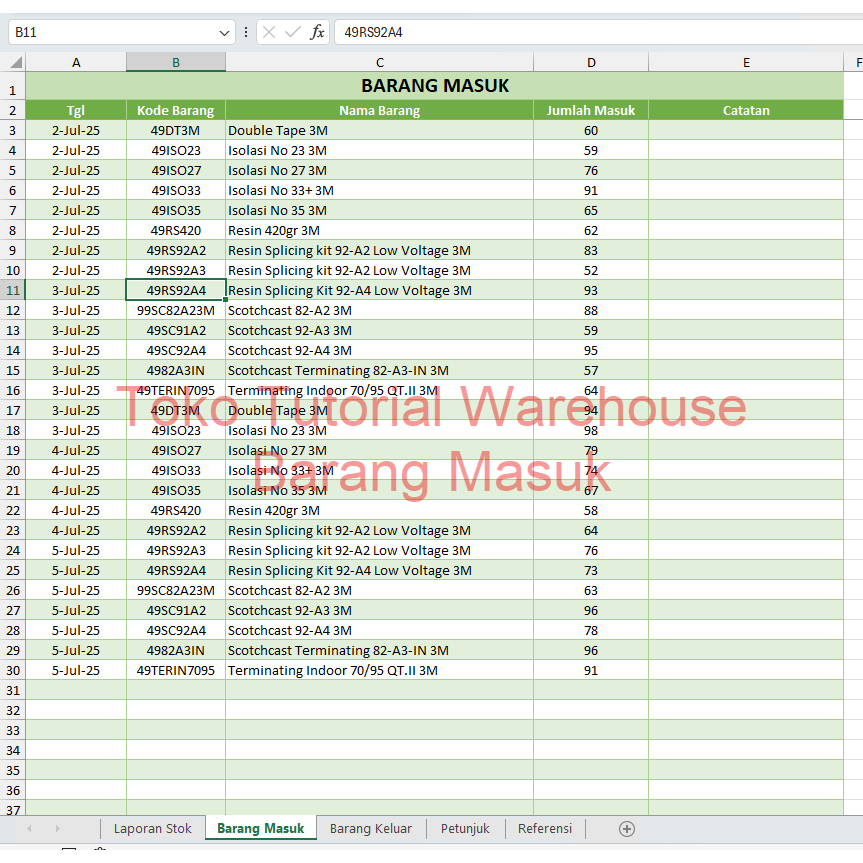Click the Jumlah Masuk header cell

tap(591, 110)
